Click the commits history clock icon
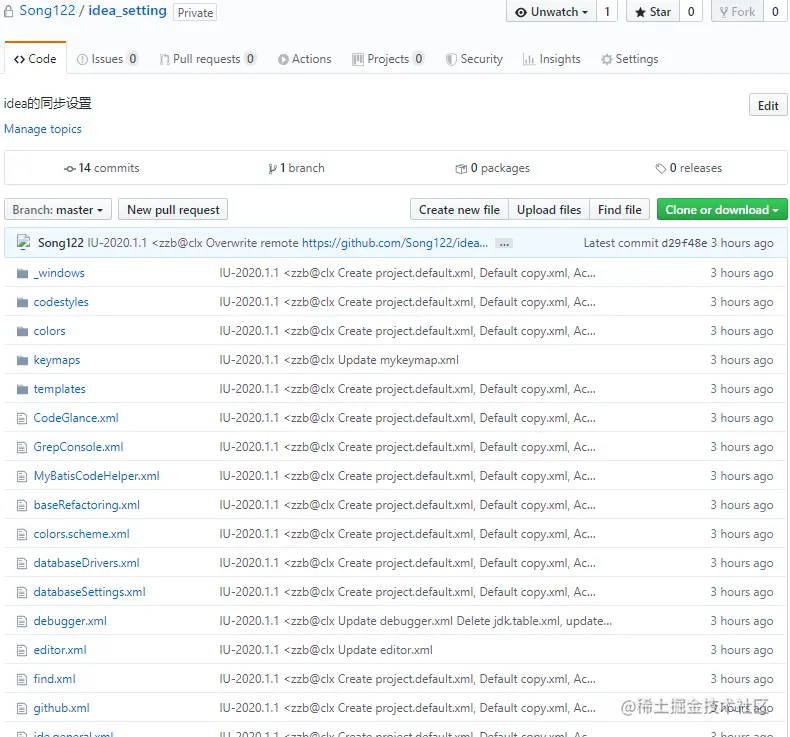Viewport: 790px width, 737px height. point(70,169)
